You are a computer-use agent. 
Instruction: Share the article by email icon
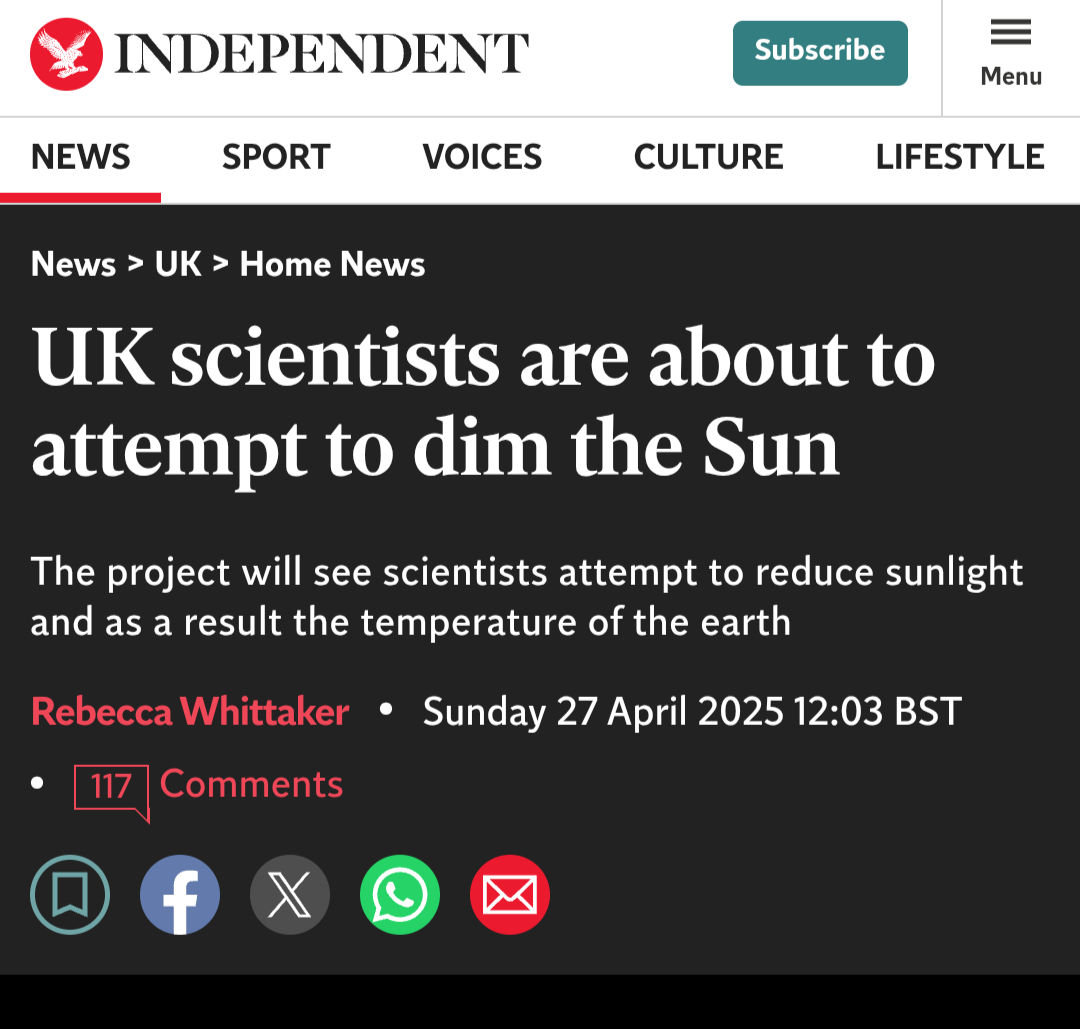click(x=510, y=895)
